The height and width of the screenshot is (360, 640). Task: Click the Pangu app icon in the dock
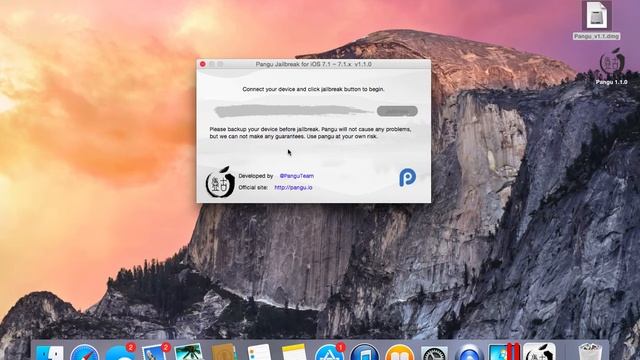[540, 352]
